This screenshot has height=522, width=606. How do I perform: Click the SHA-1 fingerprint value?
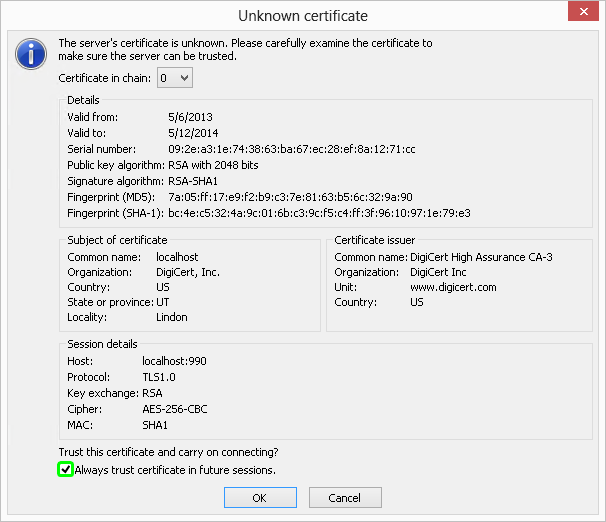[x=320, y=213]
